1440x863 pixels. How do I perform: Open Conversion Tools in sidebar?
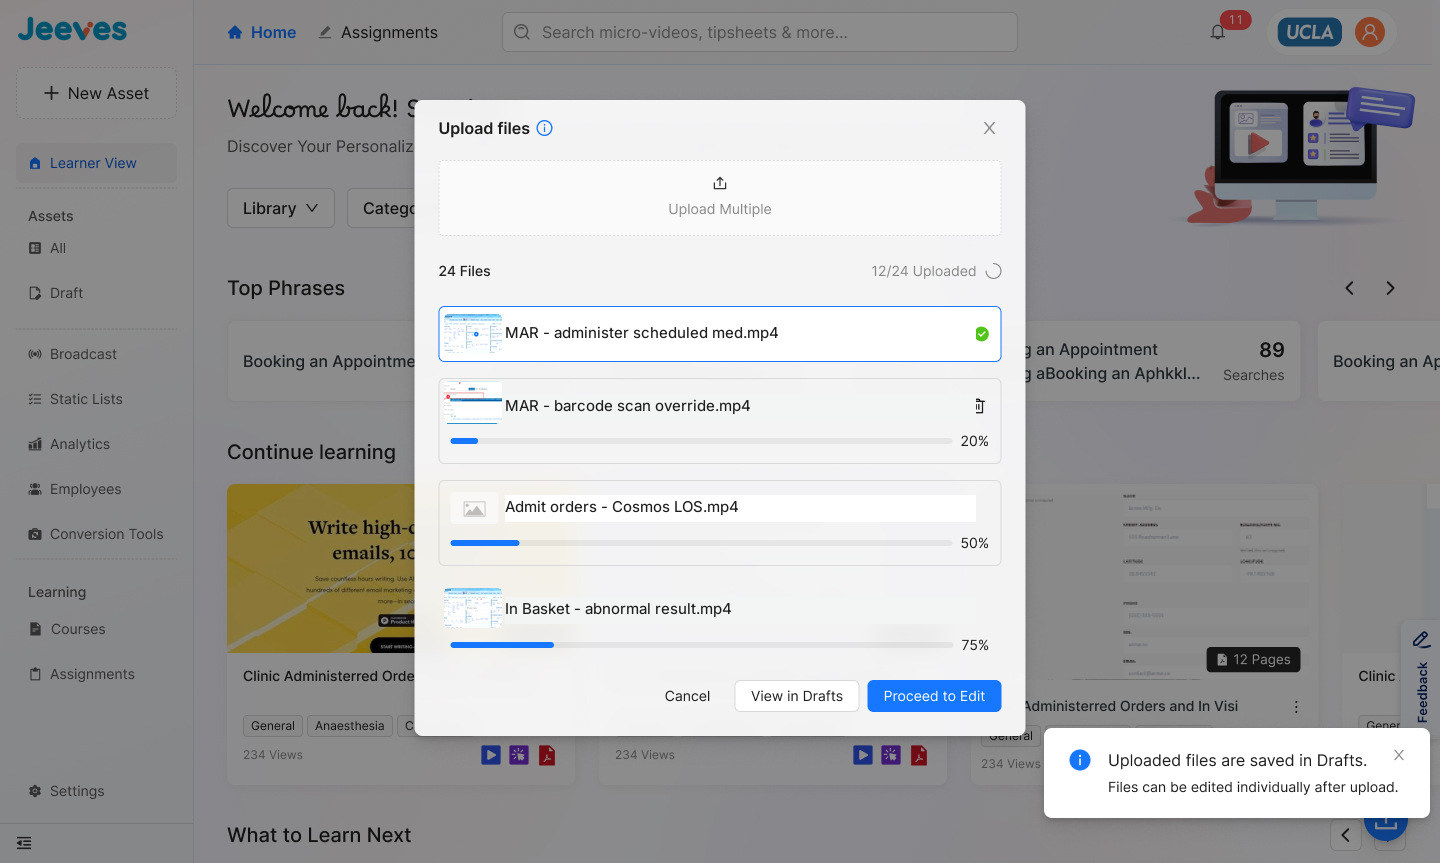pyautogui.click(x=96, y=534)
